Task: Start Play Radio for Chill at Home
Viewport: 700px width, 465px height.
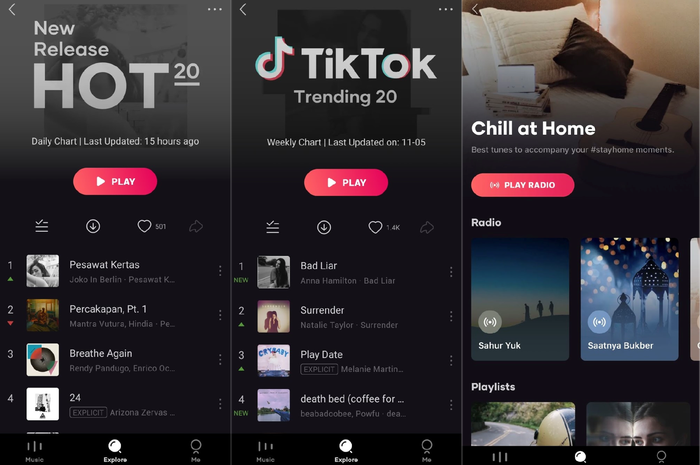Action: point(522,185)
